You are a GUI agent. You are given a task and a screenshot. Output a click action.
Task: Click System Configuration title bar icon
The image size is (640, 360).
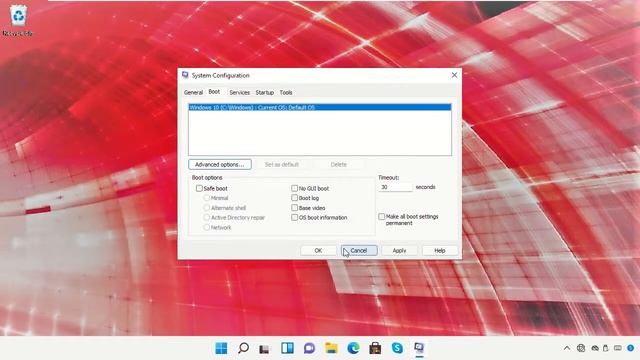point(185,75)
